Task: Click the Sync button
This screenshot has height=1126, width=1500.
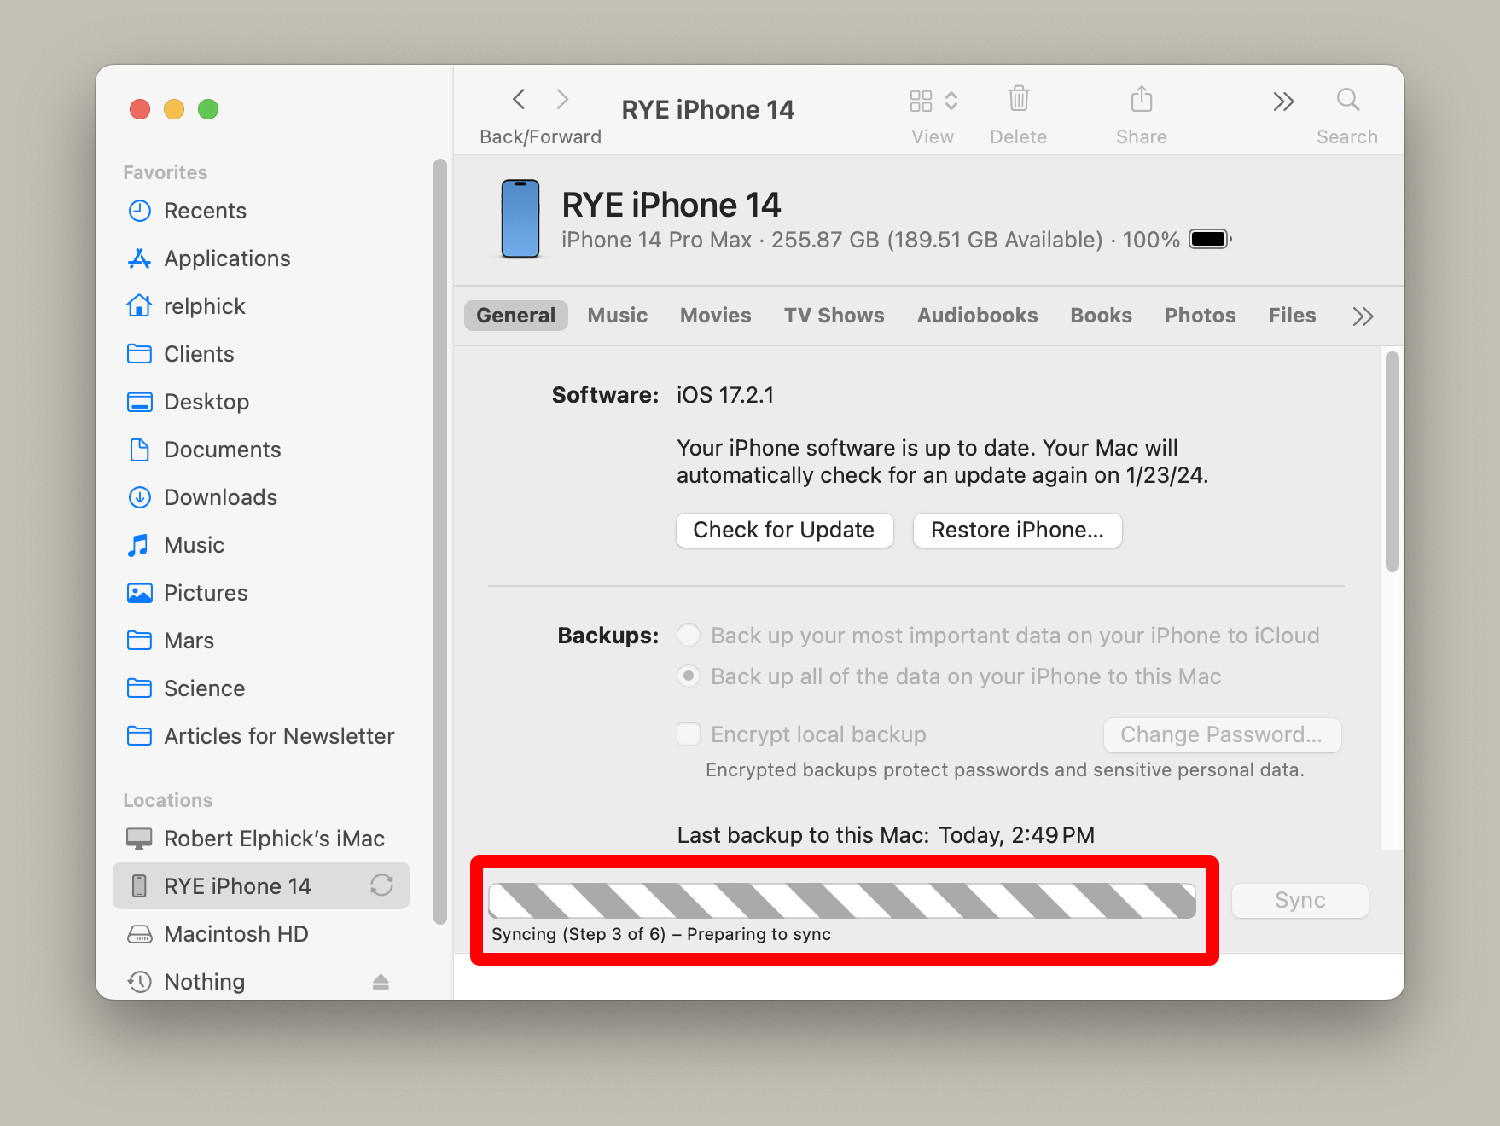Action: click(1300, 900)
